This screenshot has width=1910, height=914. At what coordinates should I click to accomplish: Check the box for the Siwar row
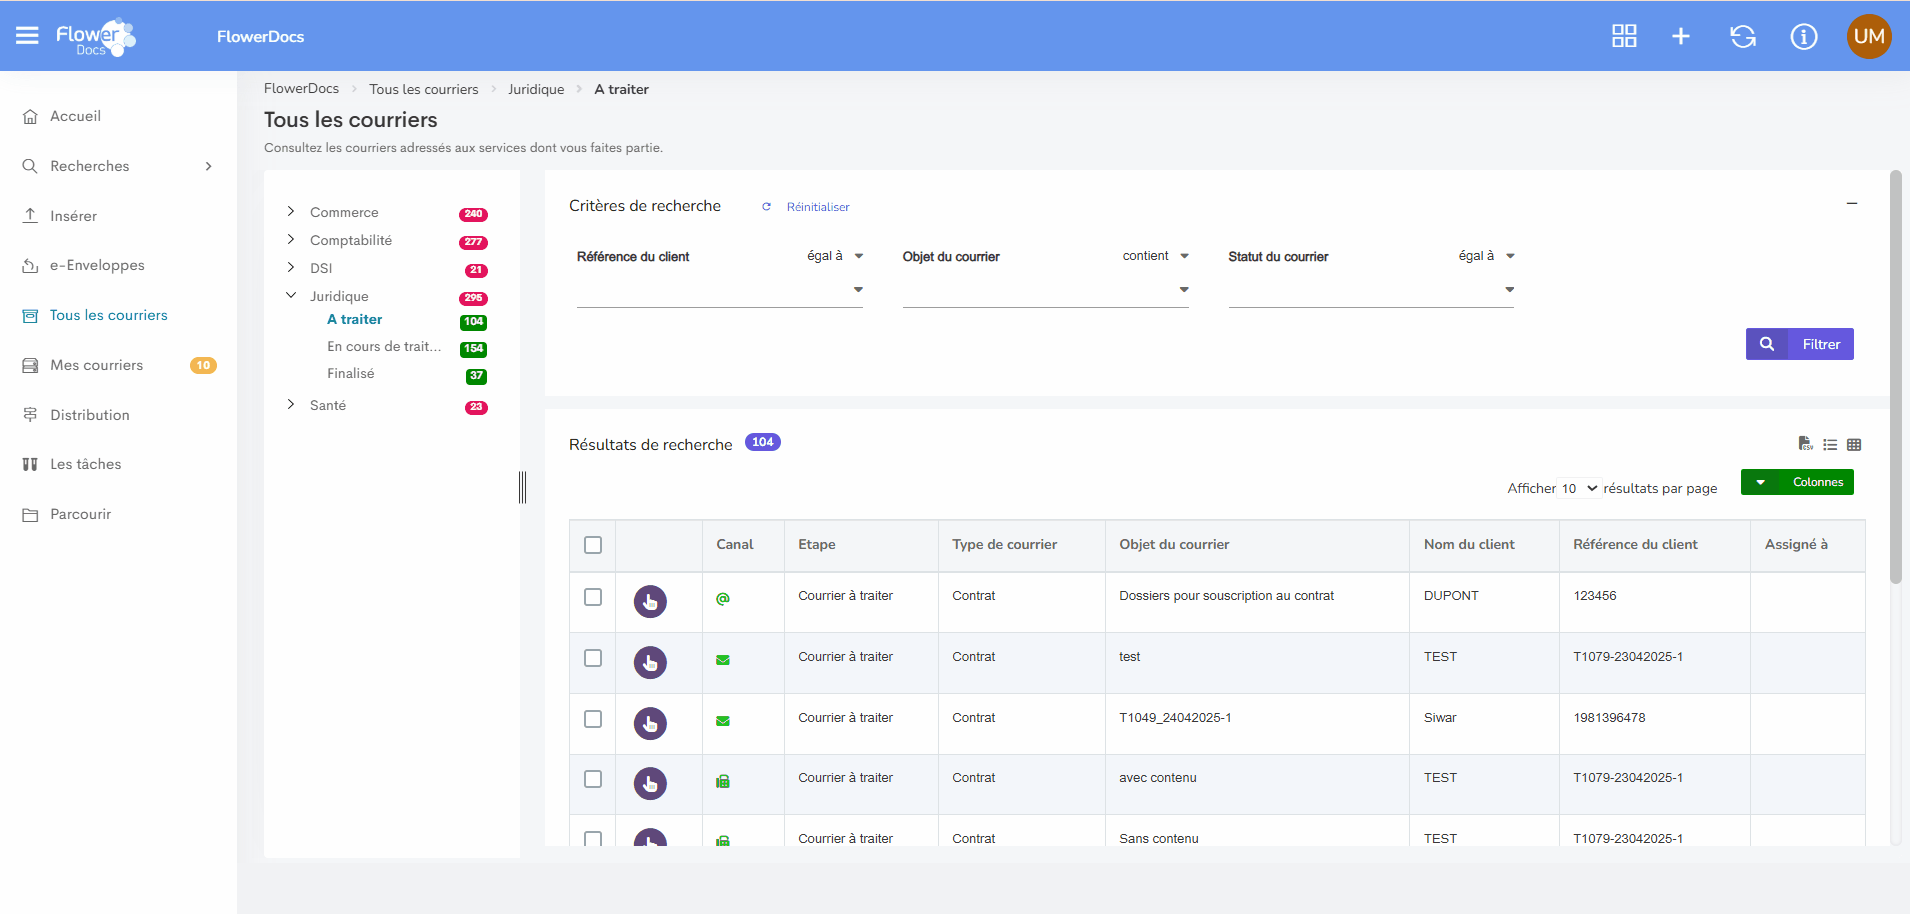(593, 719)
